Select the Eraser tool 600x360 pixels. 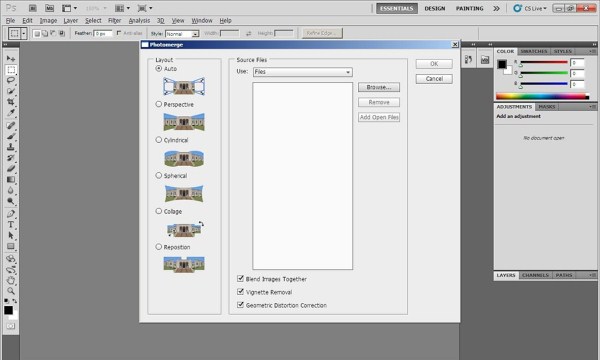11,168
